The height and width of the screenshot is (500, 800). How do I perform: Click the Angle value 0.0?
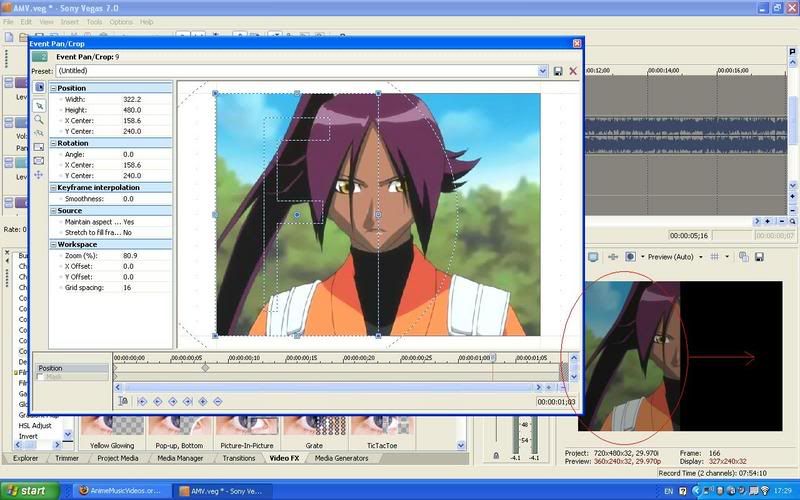tap(128, 154)
